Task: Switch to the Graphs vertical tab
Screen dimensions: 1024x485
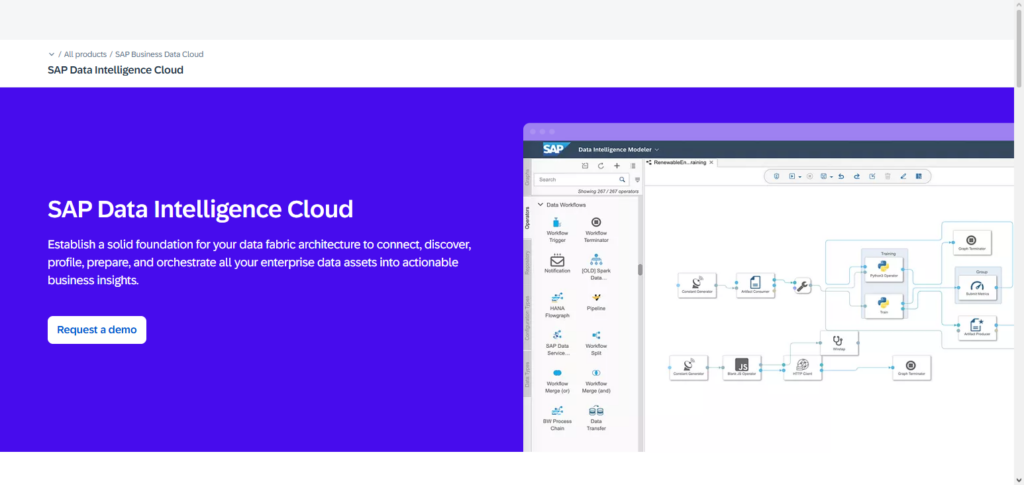Action: 528,177
